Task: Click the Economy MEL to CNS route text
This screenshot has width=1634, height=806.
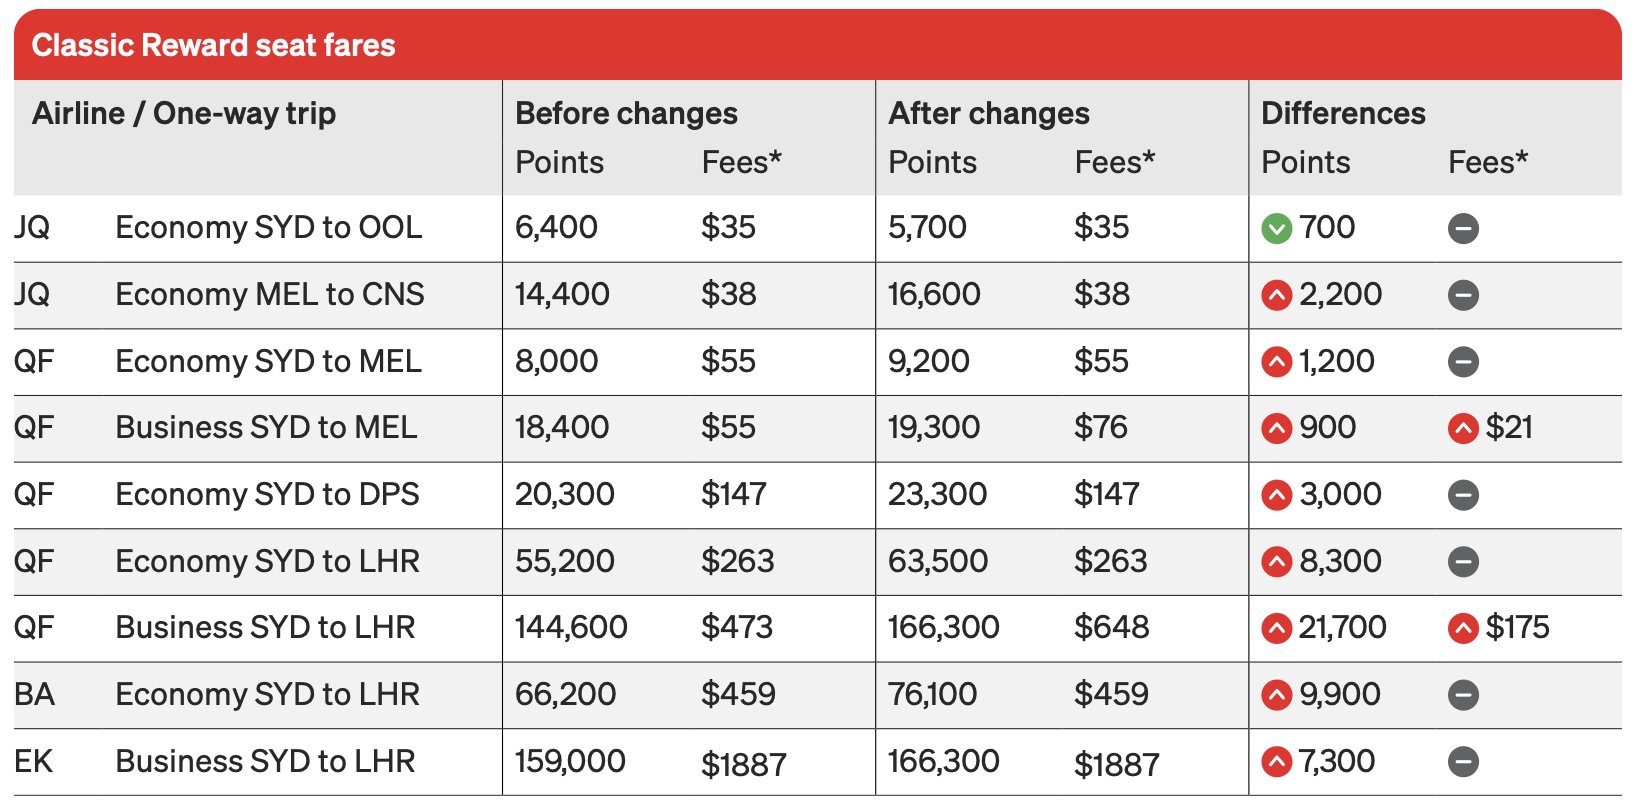Action: point(270,294)
